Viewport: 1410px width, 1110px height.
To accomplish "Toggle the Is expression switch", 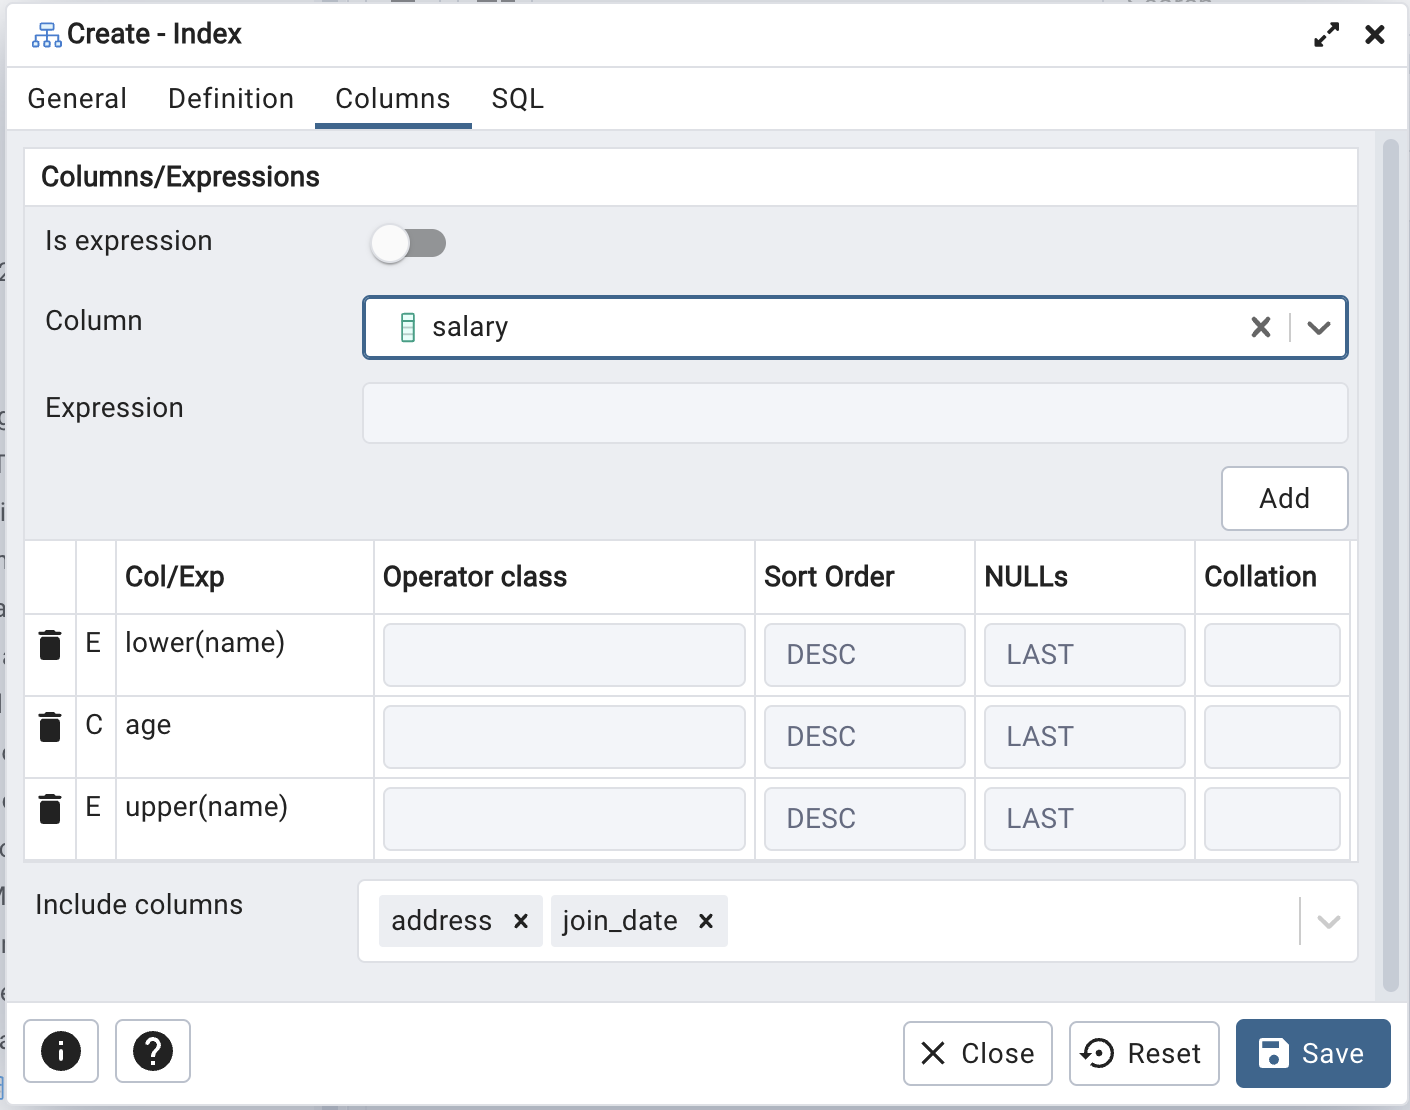I will click(408, 243).
